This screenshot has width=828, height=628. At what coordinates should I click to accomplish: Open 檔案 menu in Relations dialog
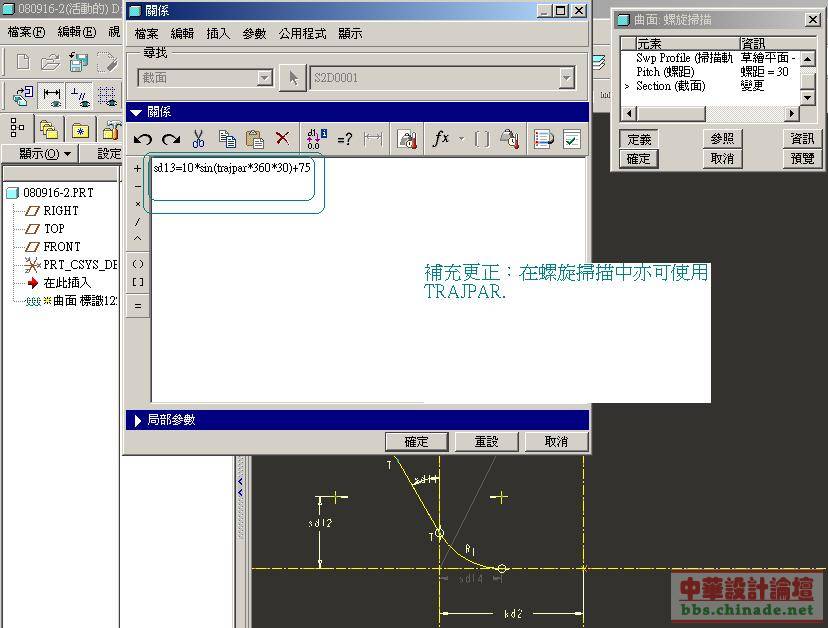pos(146,34)
